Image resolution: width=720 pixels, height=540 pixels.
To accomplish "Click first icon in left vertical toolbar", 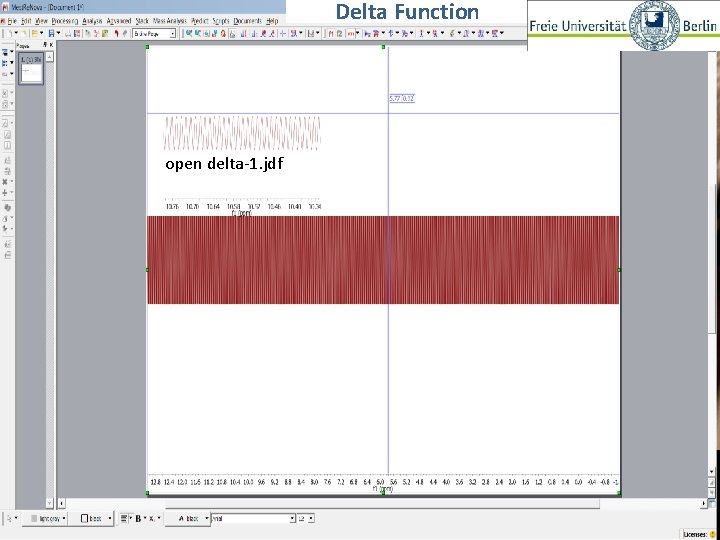I will coord(6,52).
